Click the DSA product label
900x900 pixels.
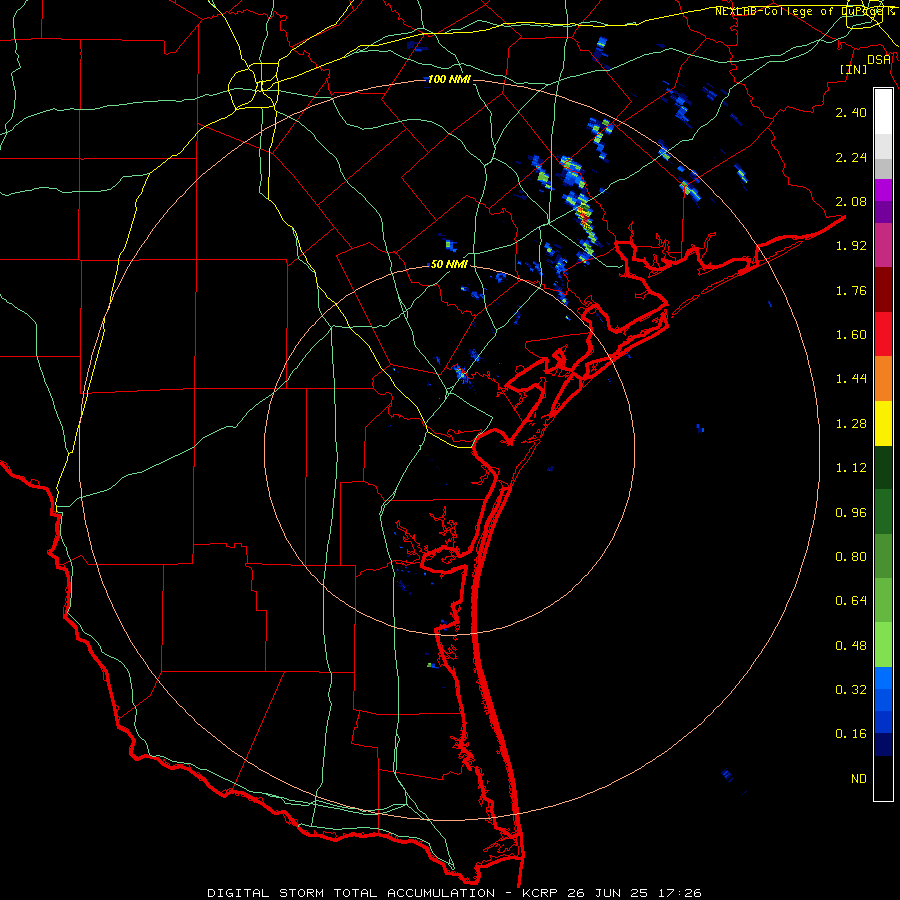879,59
